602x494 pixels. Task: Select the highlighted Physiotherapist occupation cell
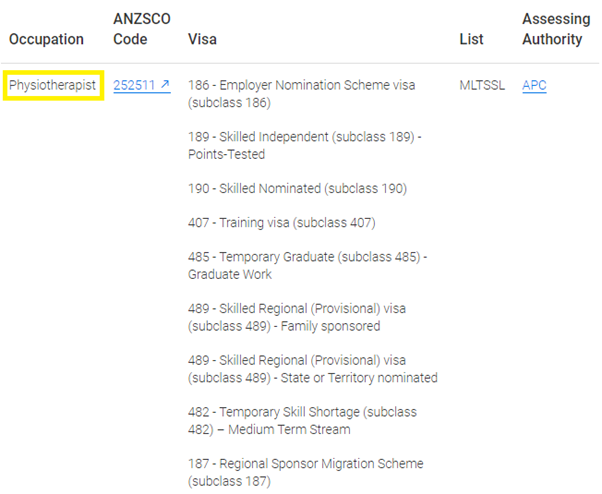coord(52,85)
